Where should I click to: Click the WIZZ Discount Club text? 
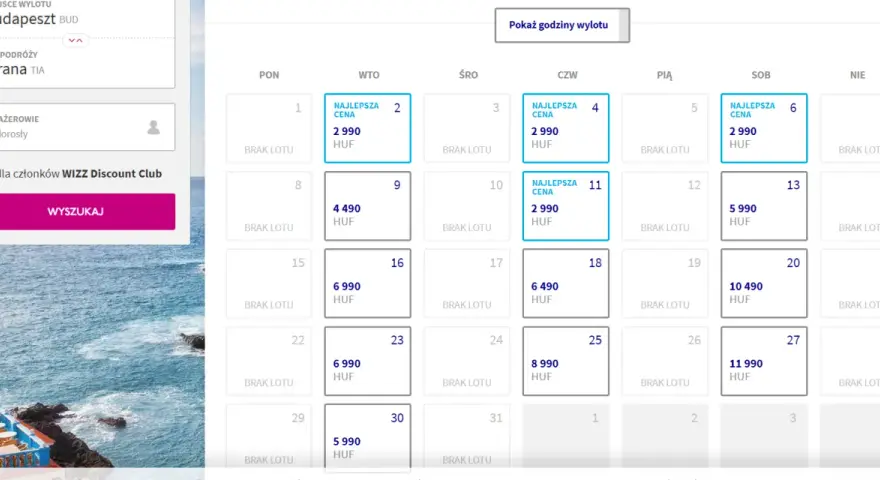pyautogui.click(x=112, y=174)
